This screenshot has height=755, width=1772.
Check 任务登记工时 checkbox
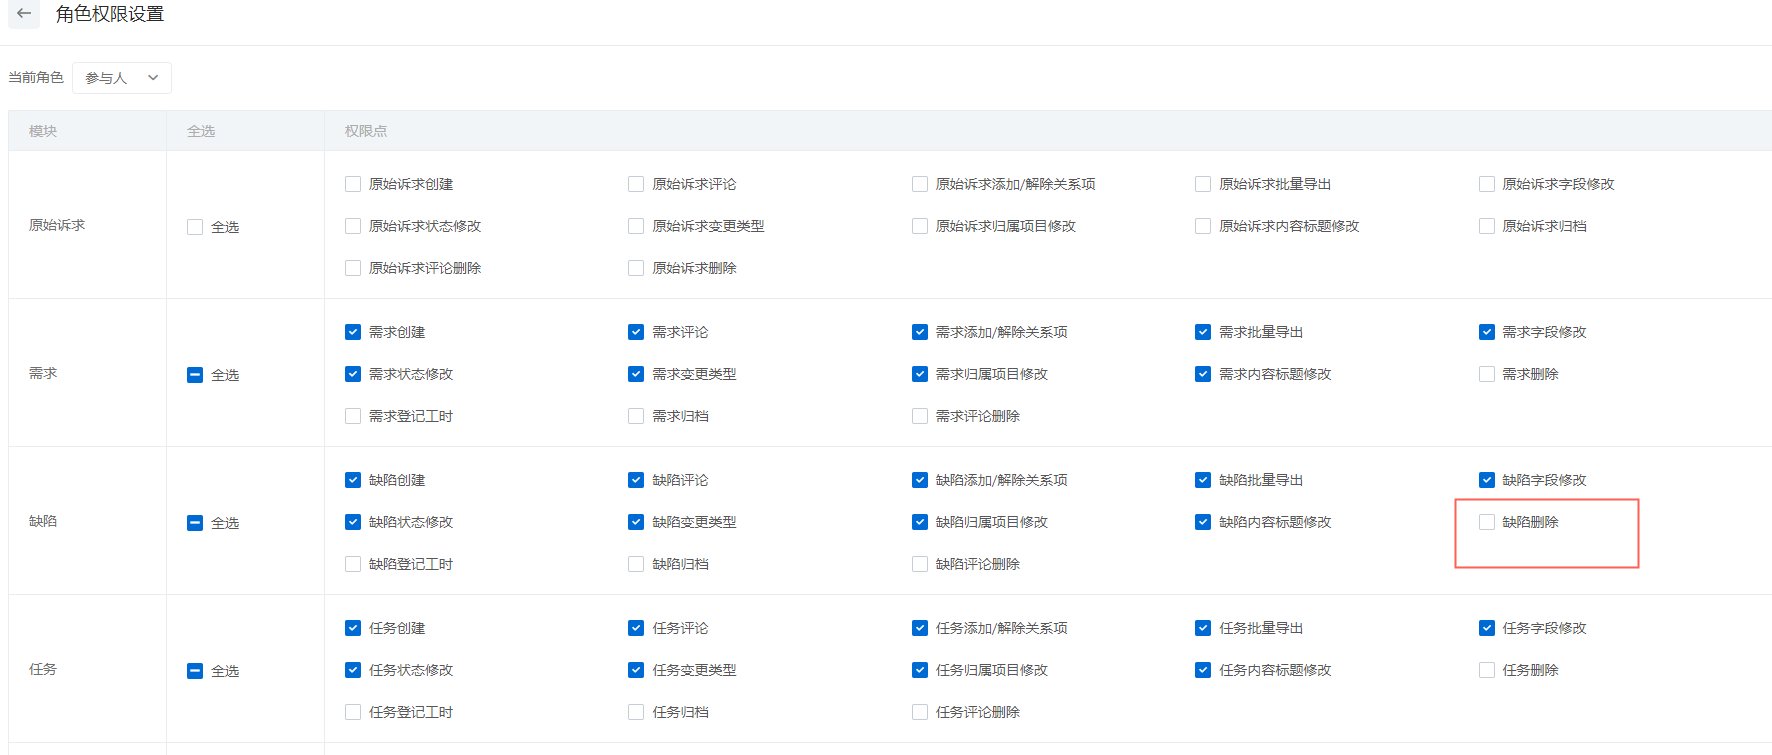pyautogui.click(x=353, y=712)
